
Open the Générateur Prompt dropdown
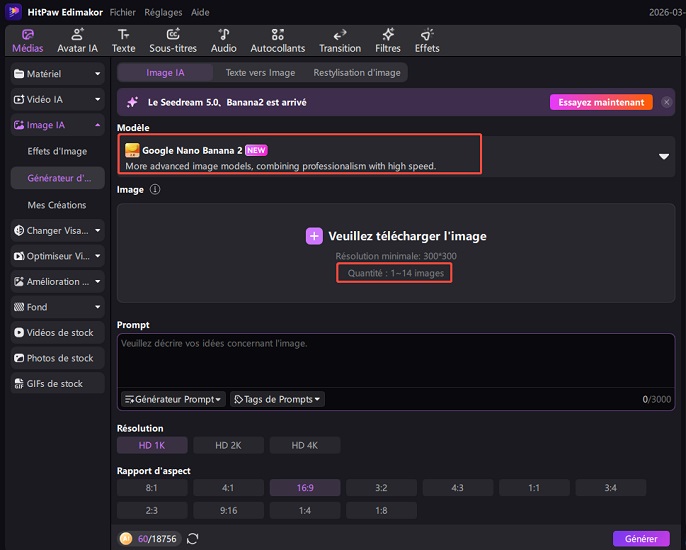point(172,399)
